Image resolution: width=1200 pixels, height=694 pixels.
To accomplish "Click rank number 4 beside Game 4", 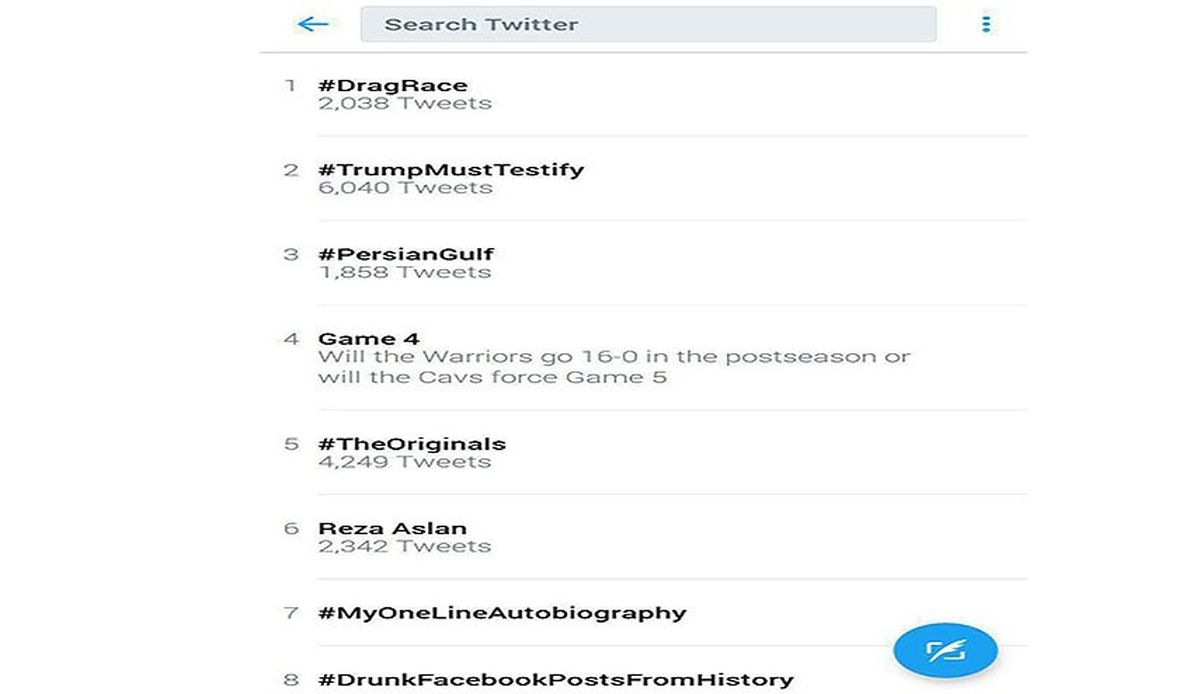I will (291, 338).
